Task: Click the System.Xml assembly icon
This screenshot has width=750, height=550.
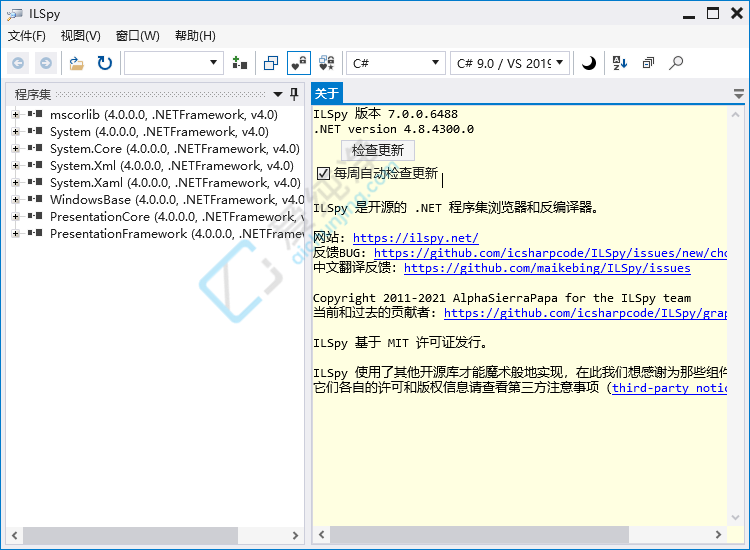Action: click(35, 165)
